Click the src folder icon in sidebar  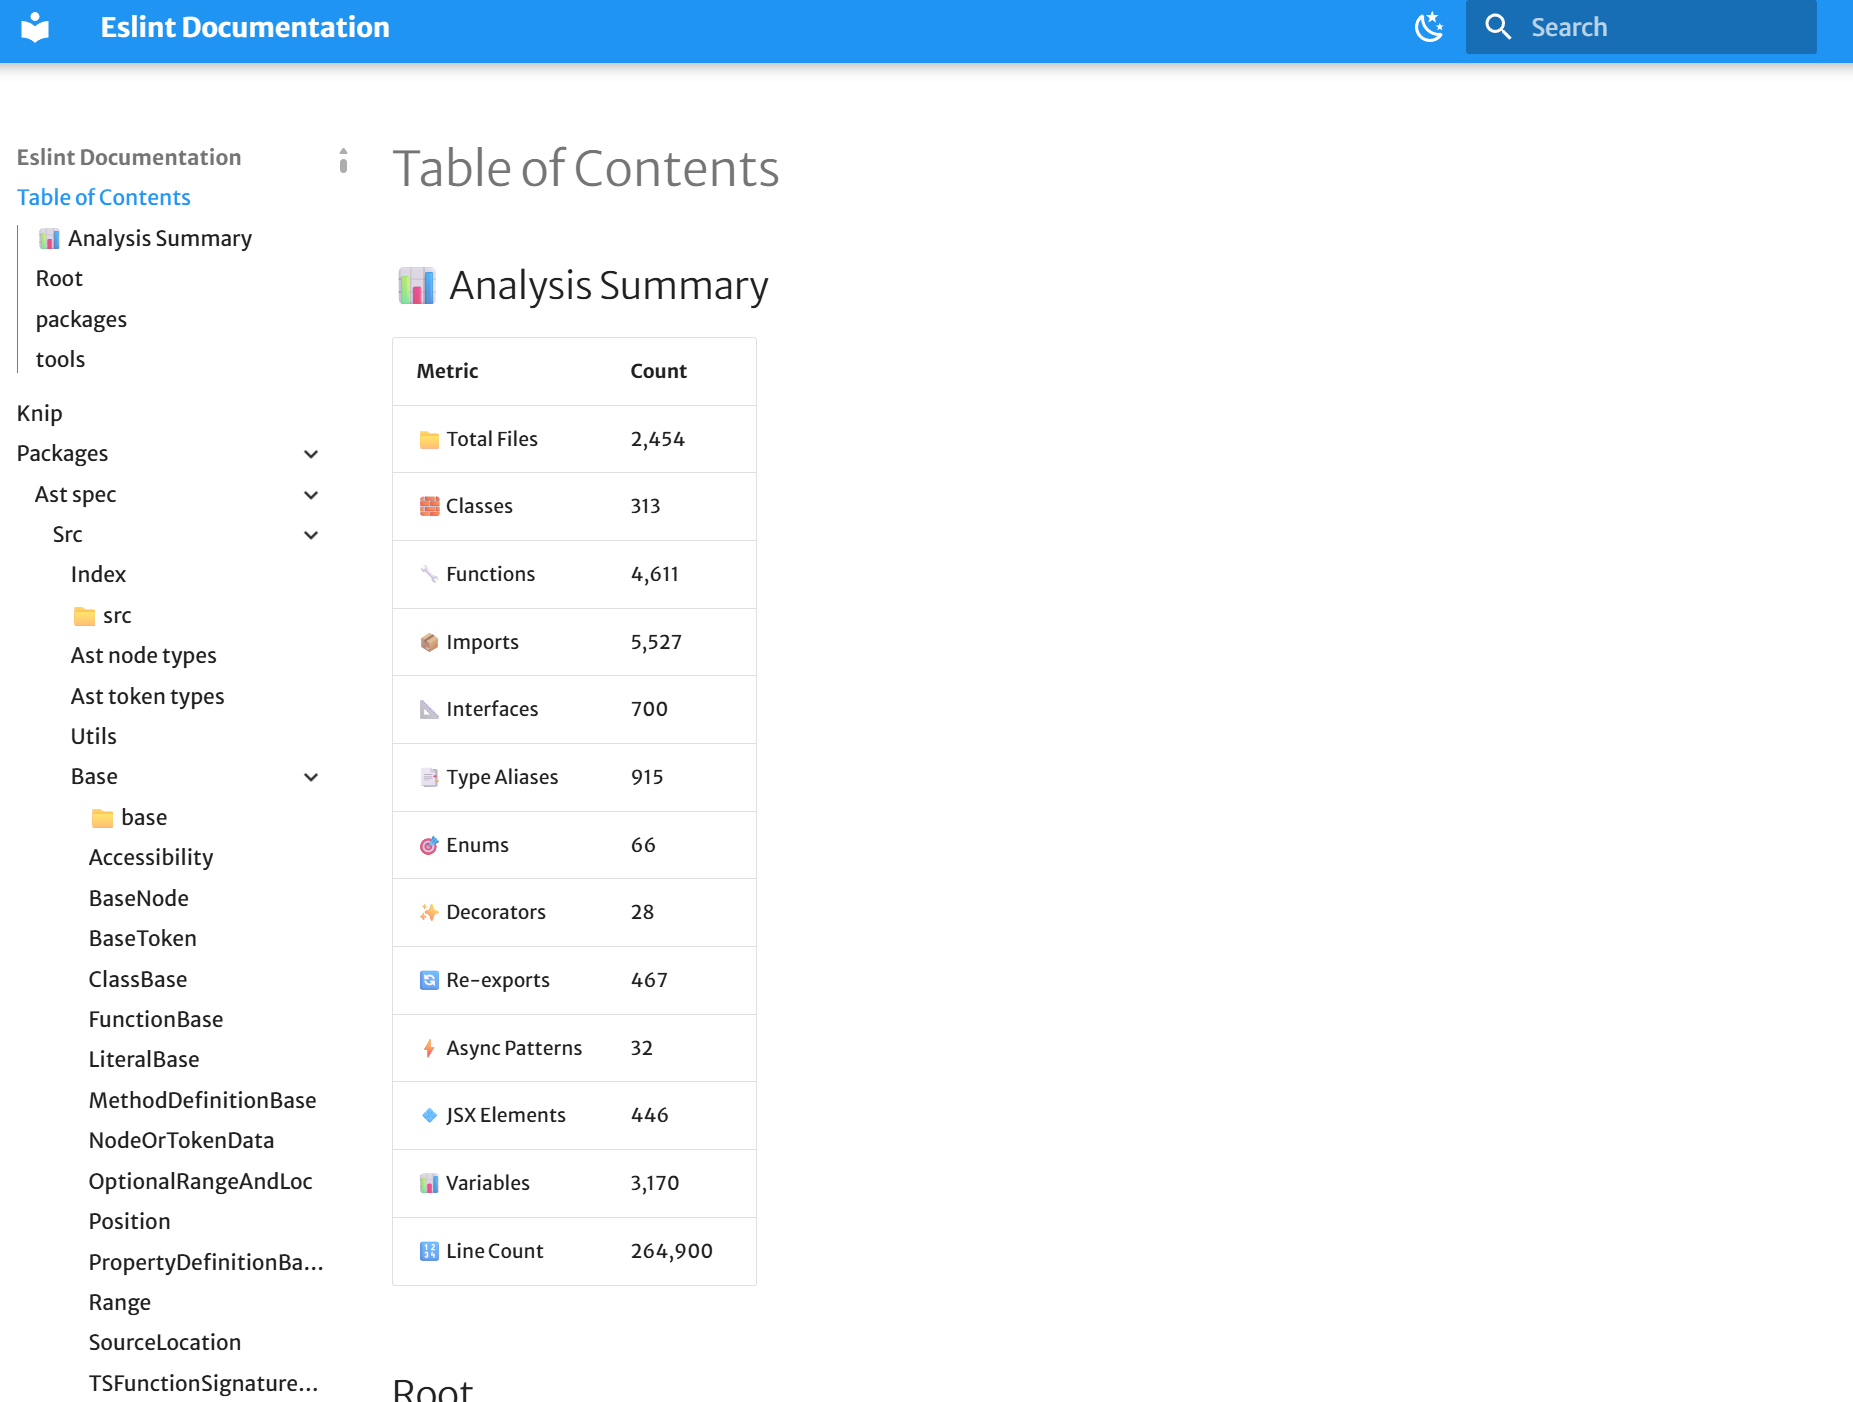coord(84,617)
